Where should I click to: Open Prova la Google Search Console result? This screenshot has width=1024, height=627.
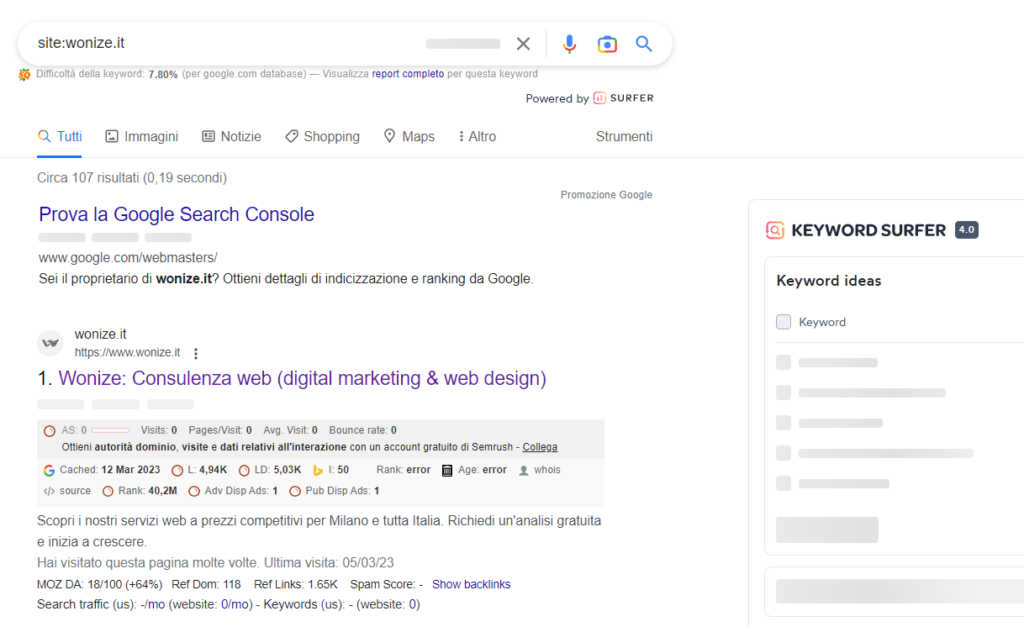pyautogui.click(x=176, y=214)
